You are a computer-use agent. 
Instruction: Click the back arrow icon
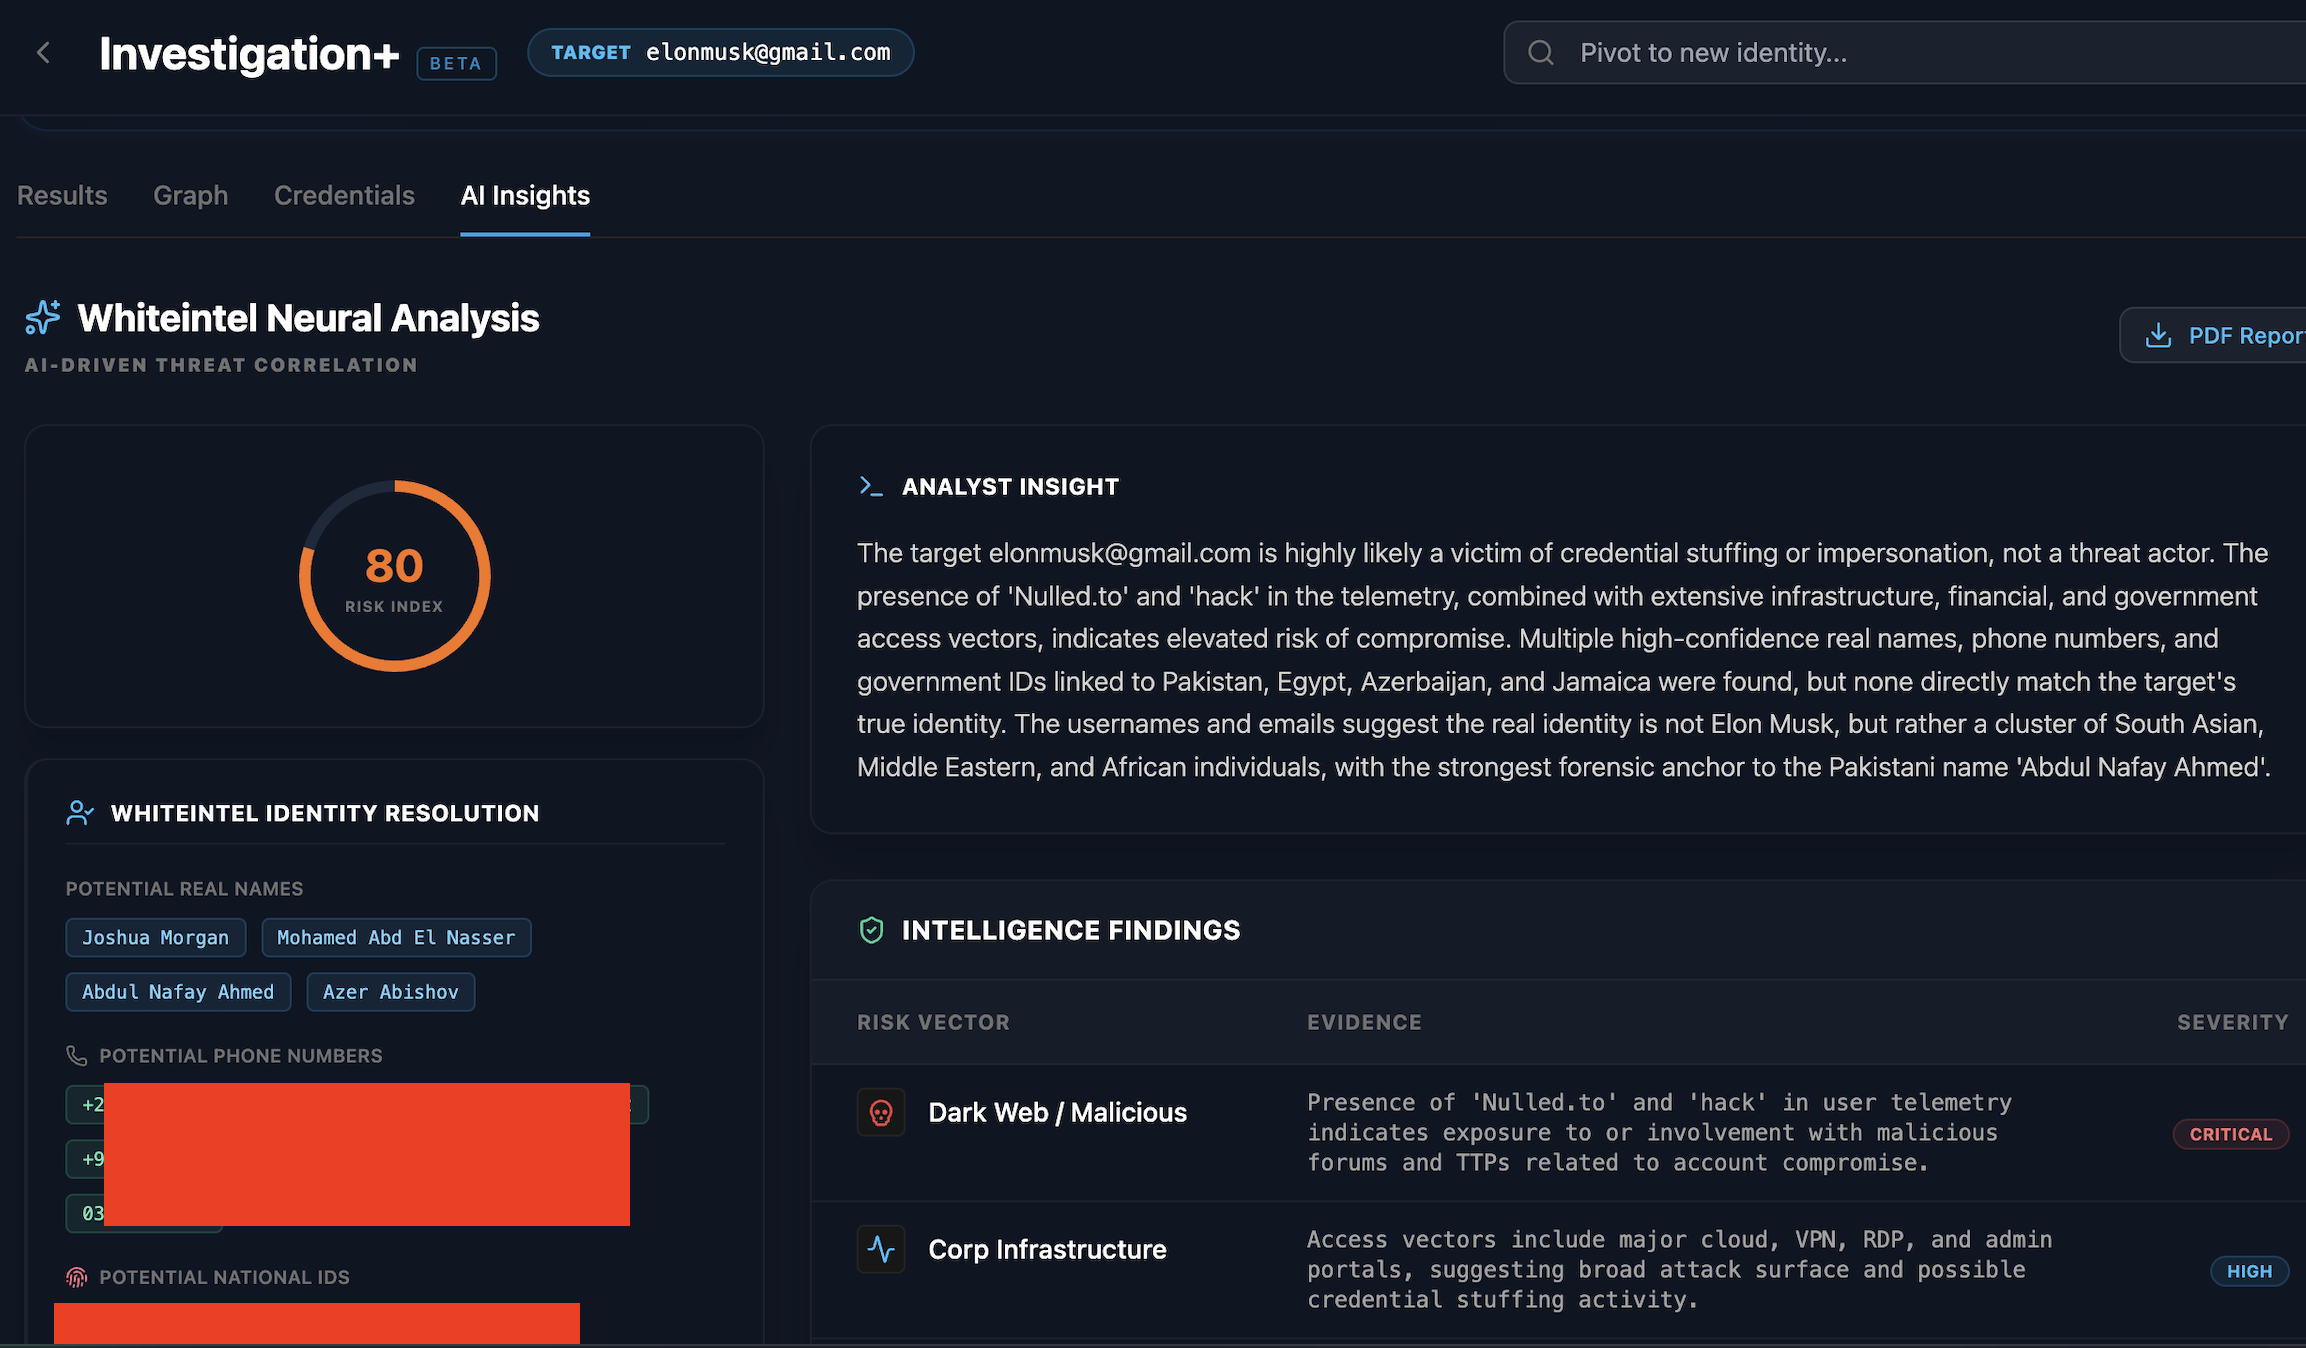[43, 53]
